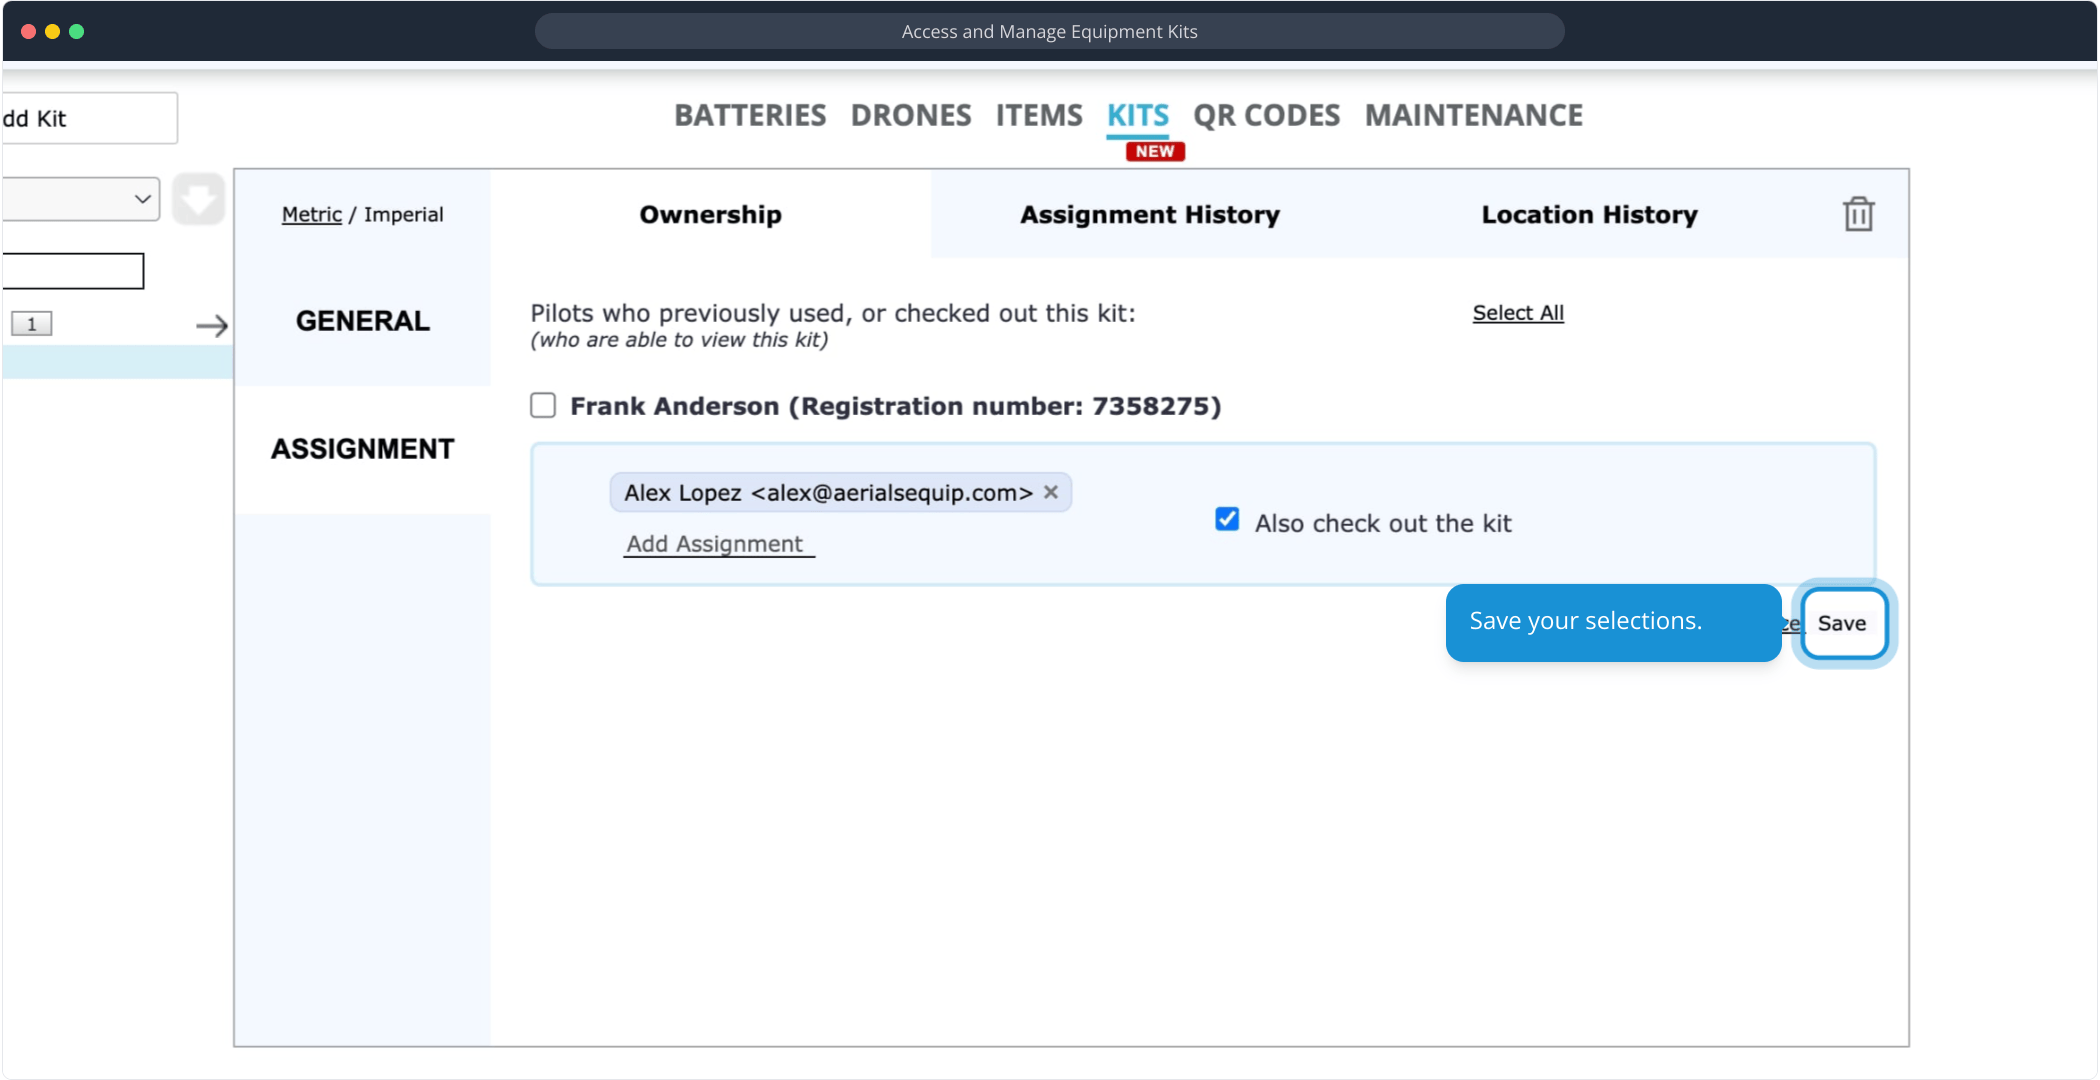Switch units via Metric link
The image size is (2100, 1080).
tap(311, 215)
